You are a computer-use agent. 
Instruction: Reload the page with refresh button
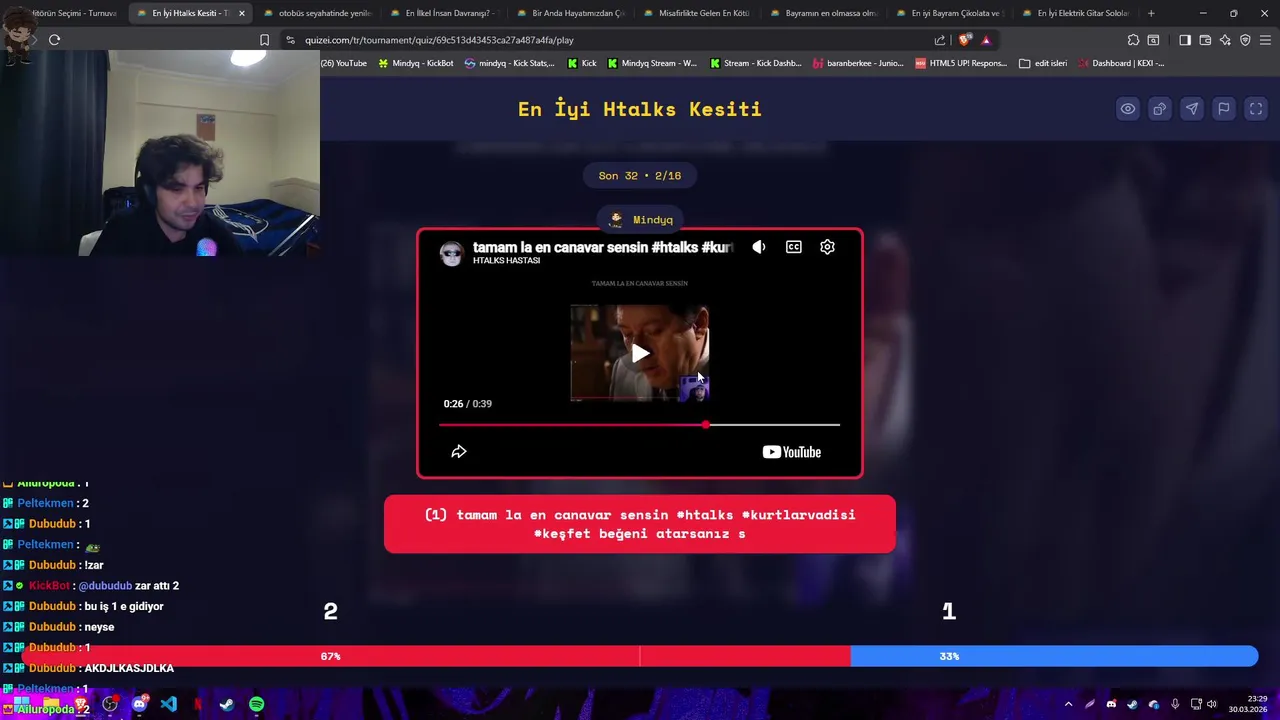pyautogui.click(x=55, y=40)
